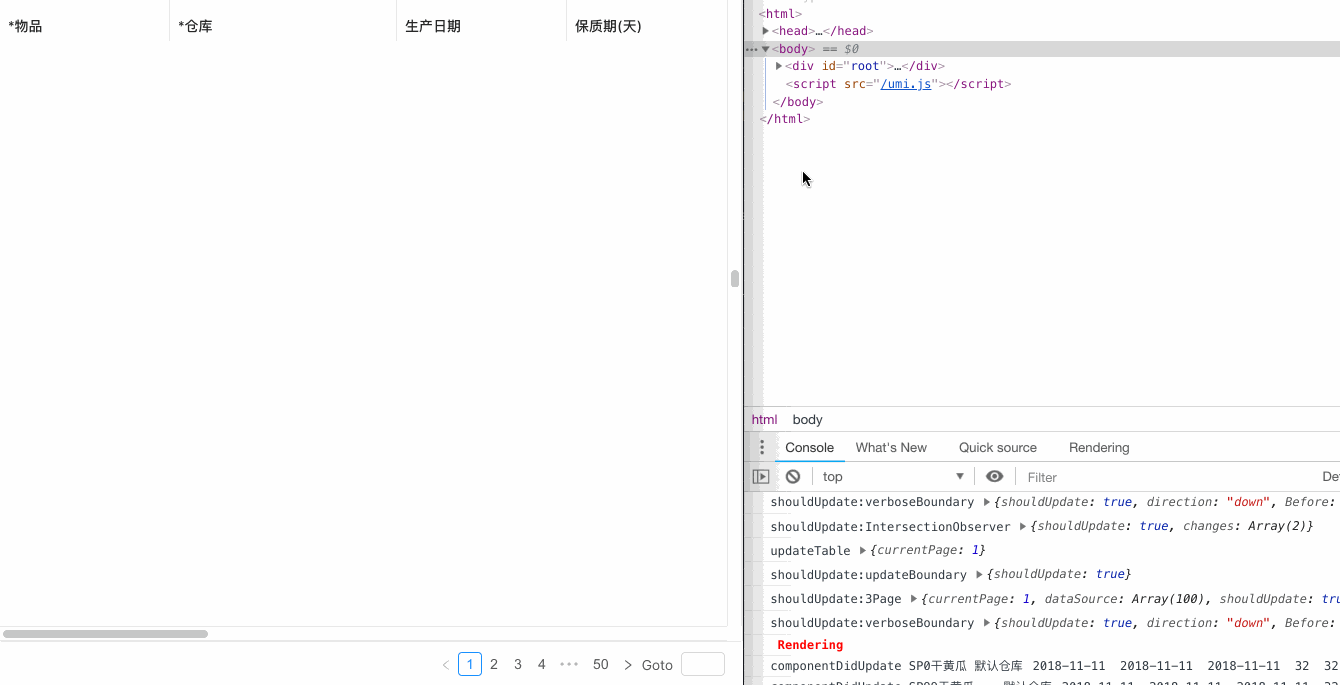Select html in the breadcrumb bar
The width and height of the screenshot is (1340, 685).
click(x=764, y=420)
